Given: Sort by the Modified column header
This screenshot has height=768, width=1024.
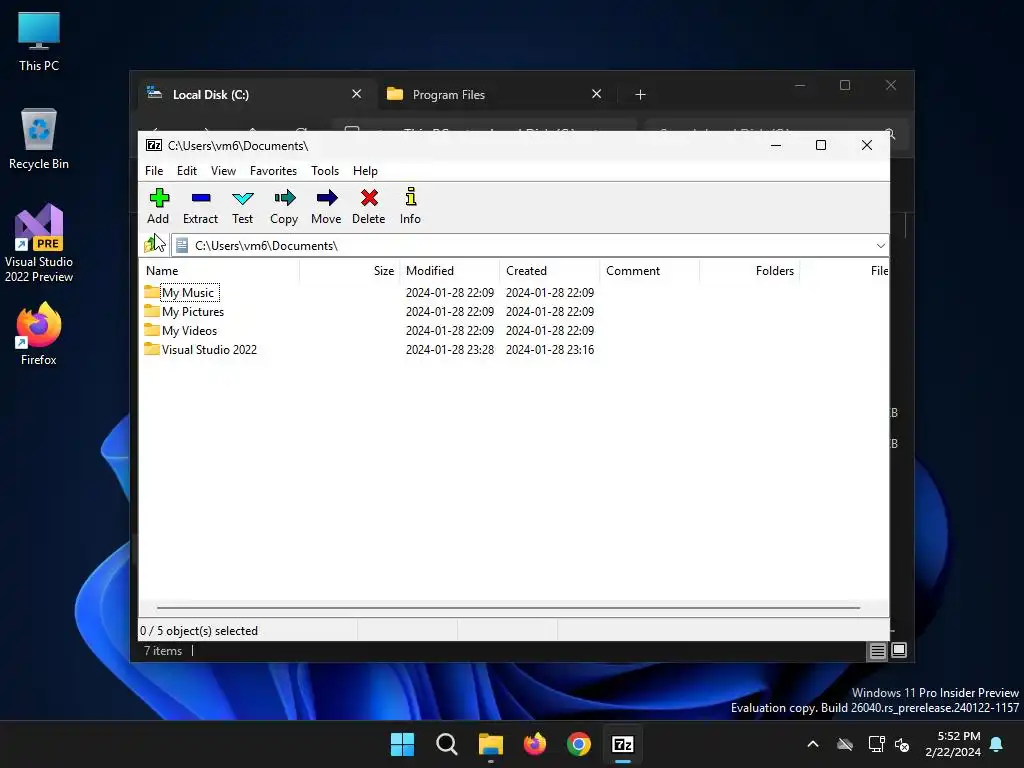Looking at the screenshot, I should [x=449, y=270].
